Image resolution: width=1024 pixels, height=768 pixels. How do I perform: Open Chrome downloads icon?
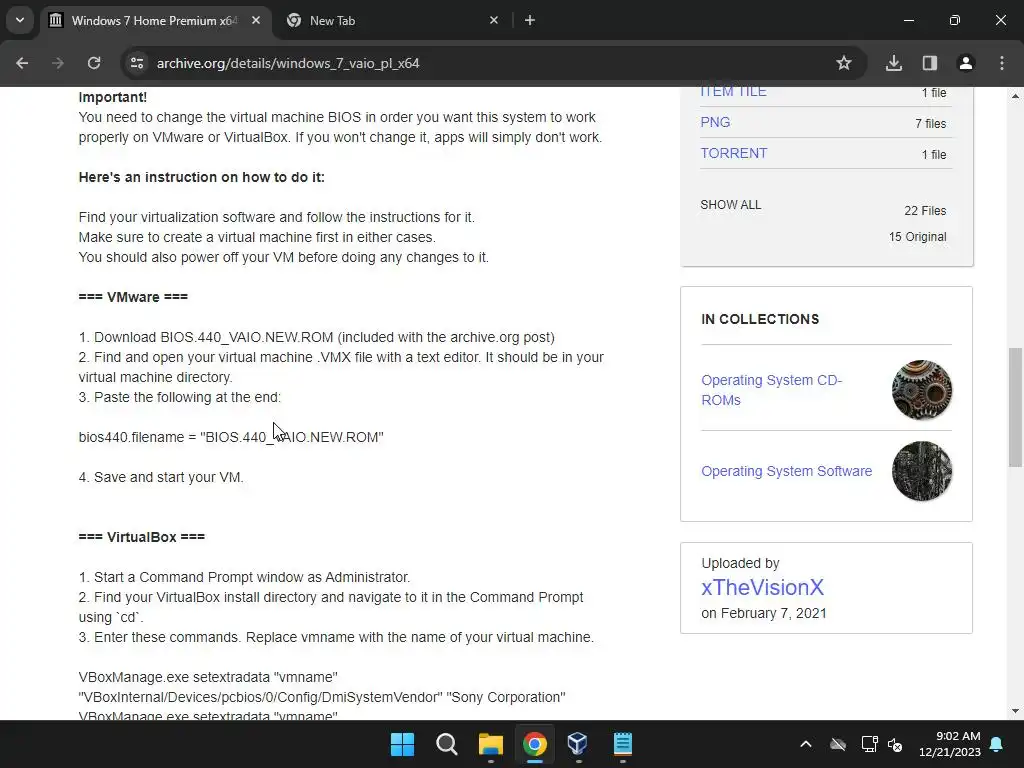[x=894, y=63]
